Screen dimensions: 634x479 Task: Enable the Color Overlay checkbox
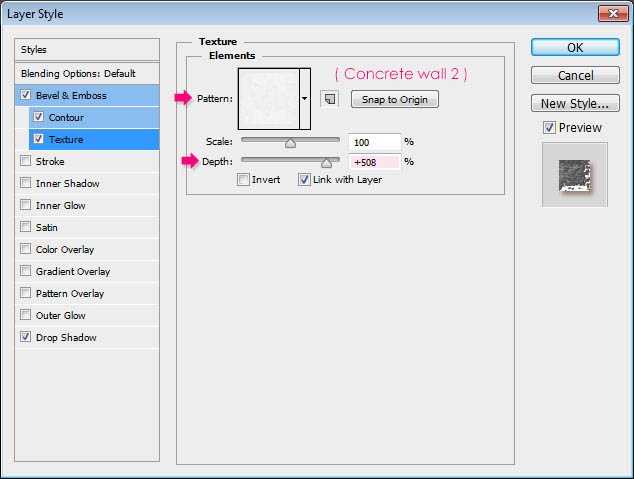25,249
